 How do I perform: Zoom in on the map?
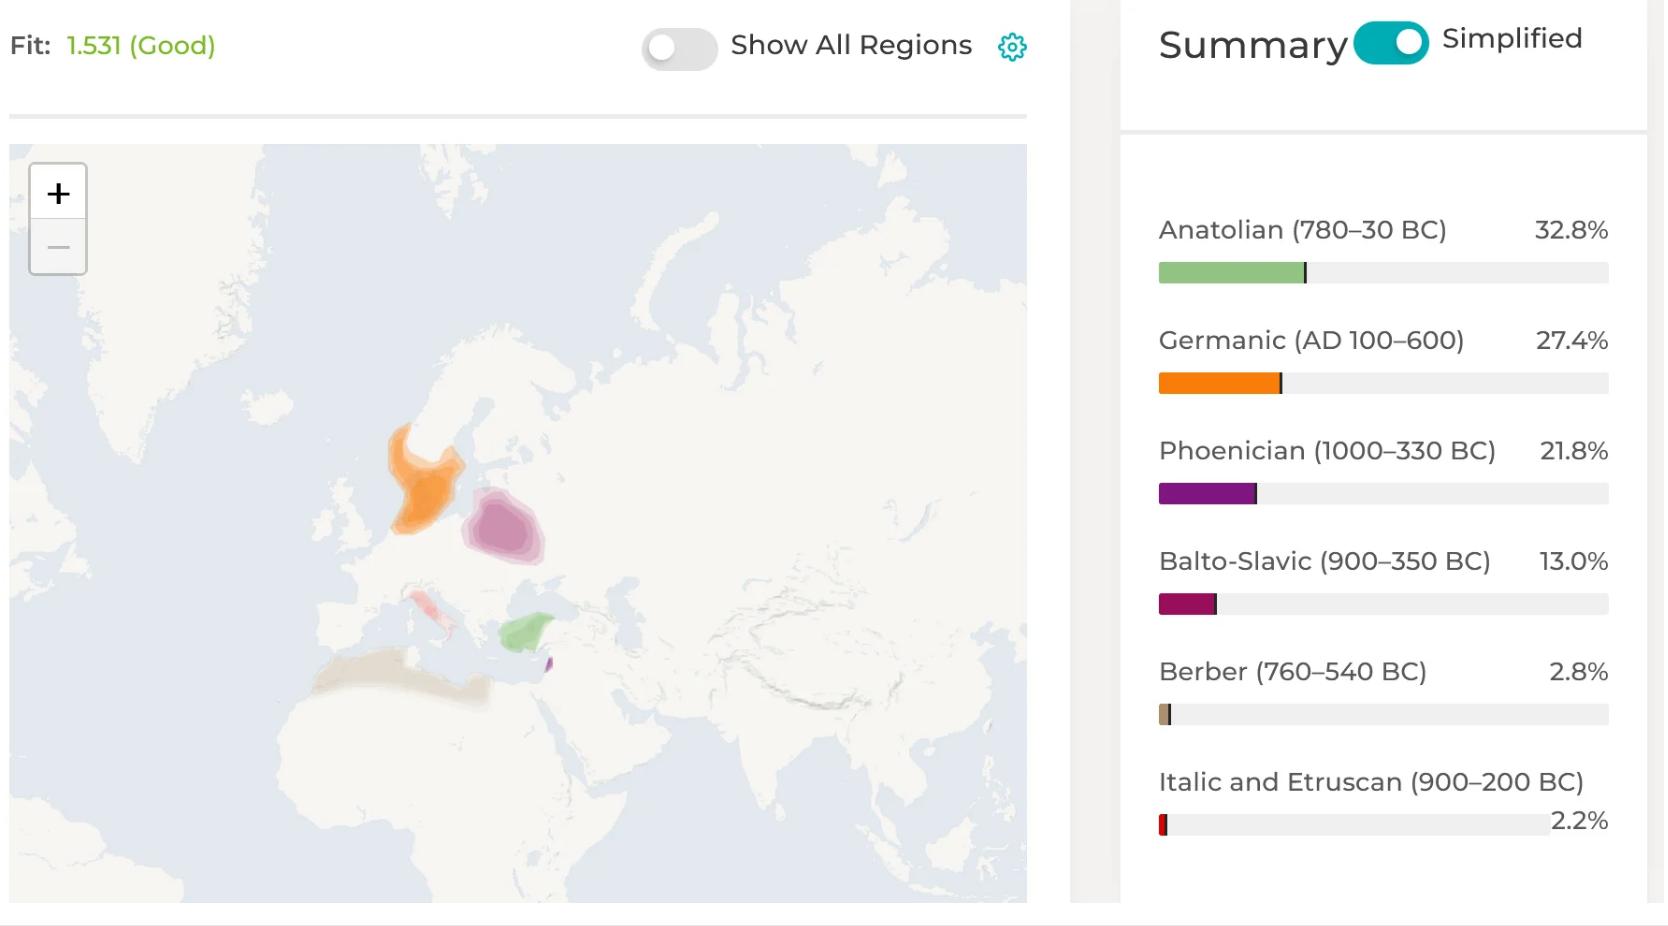coord(58,193)
